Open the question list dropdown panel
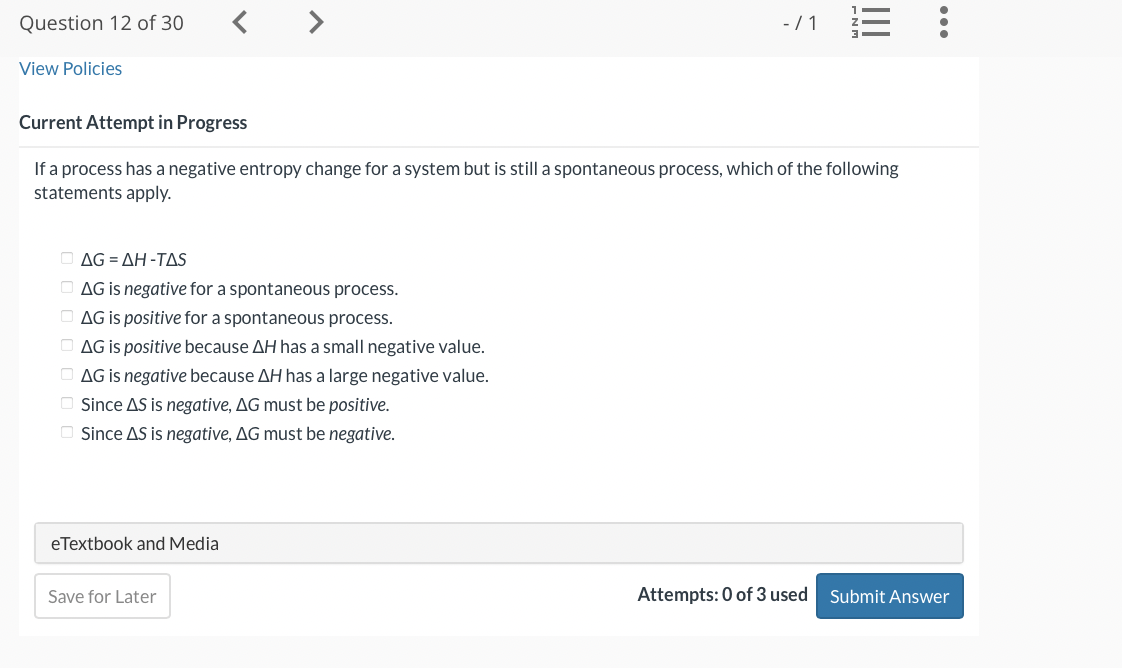 [x=871, y=22]
